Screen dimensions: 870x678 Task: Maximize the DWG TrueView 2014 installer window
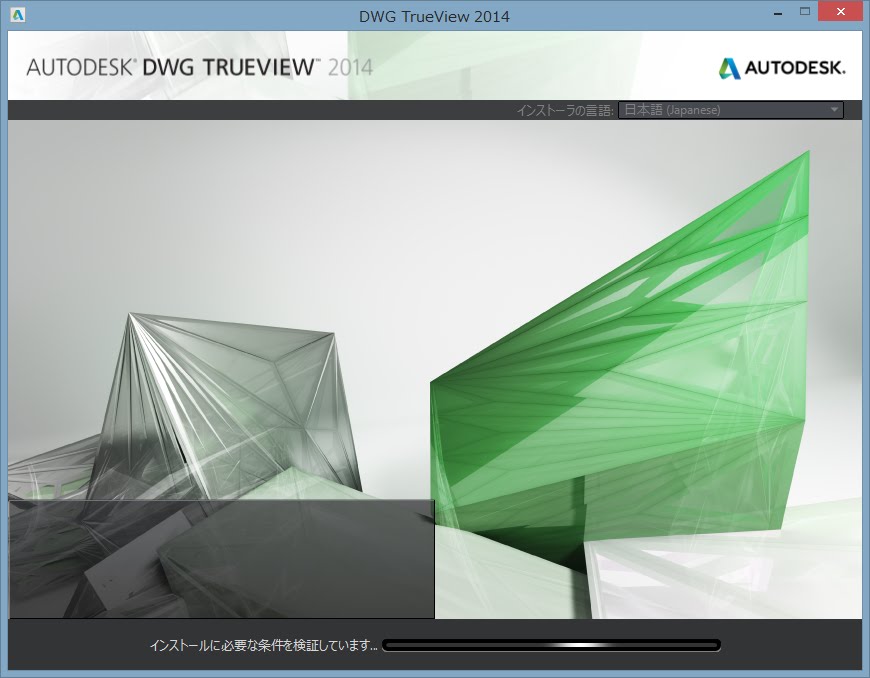805,12
